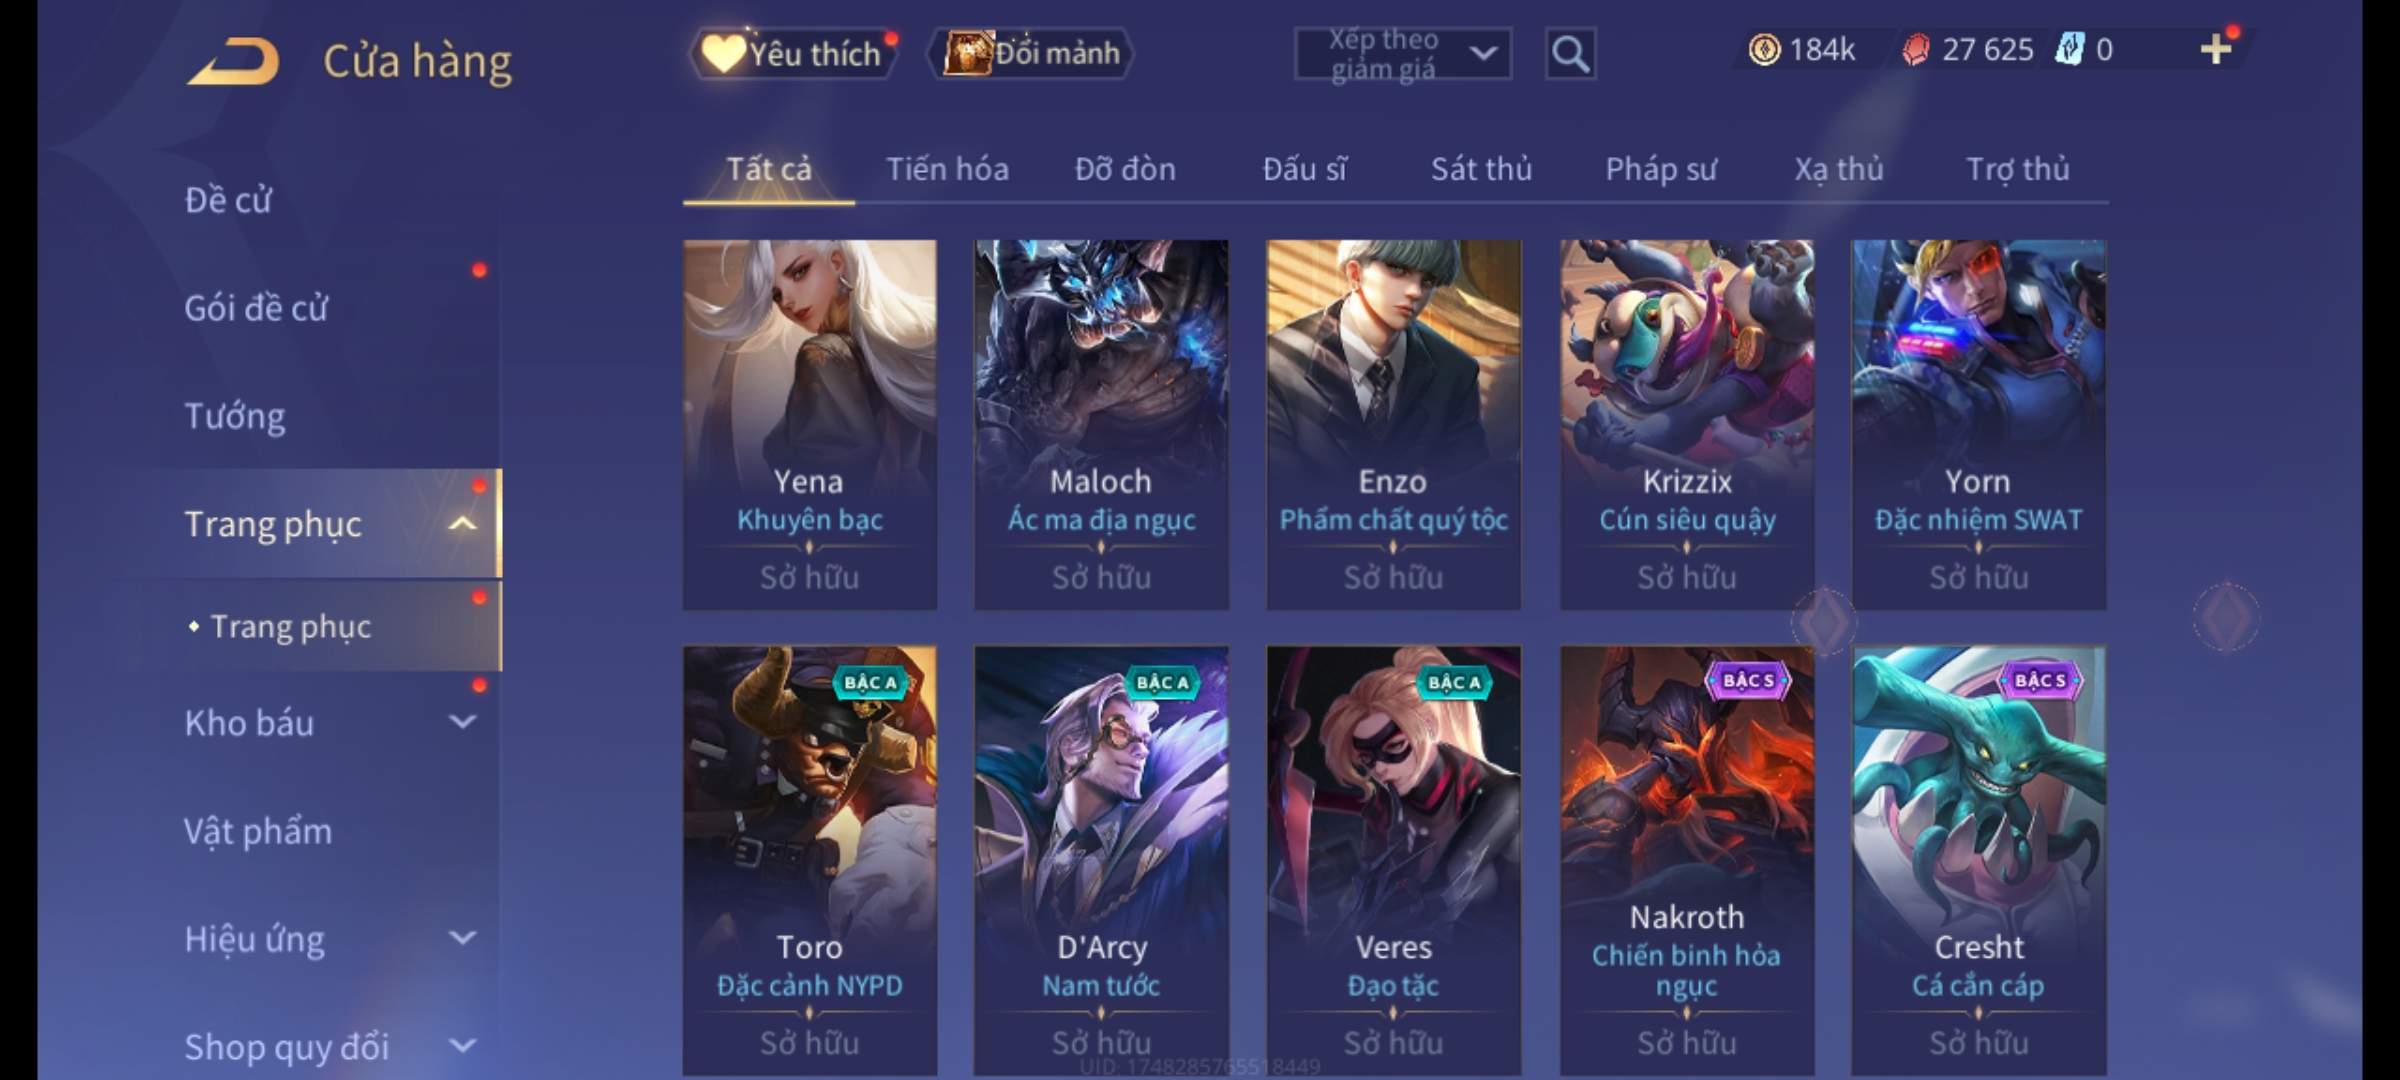The height and width of the screenshot is (1080, 2400).
Task: Open Vật phẩm sidebar item
Action: [x=258, y=831]
